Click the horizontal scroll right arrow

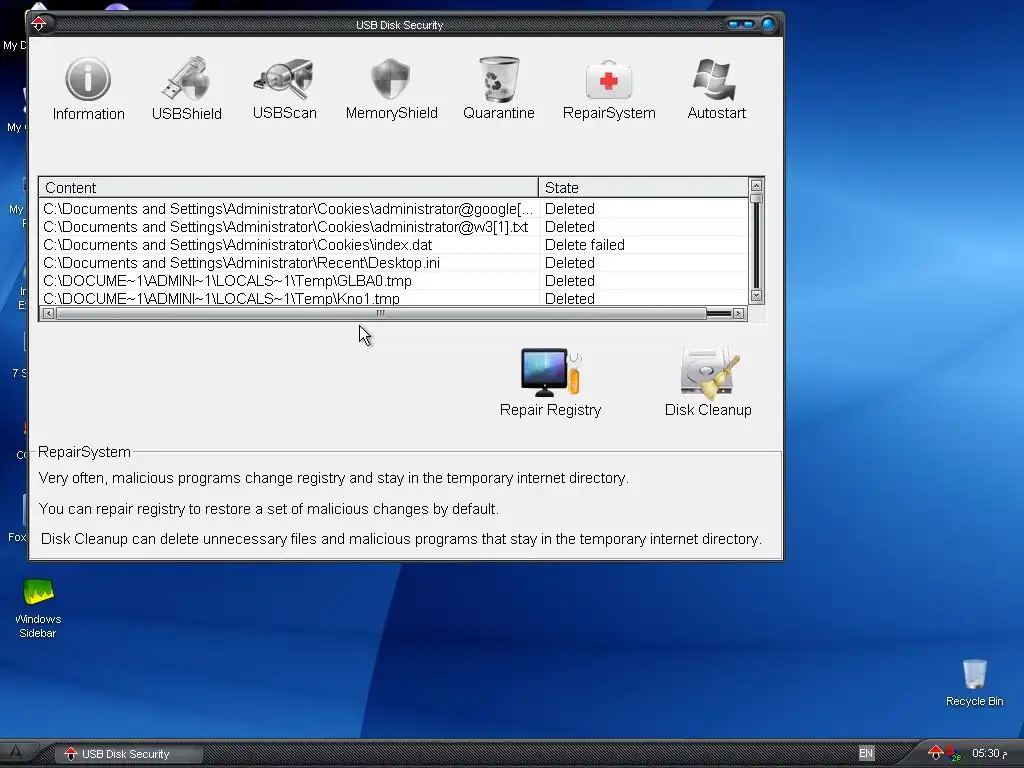739,313
